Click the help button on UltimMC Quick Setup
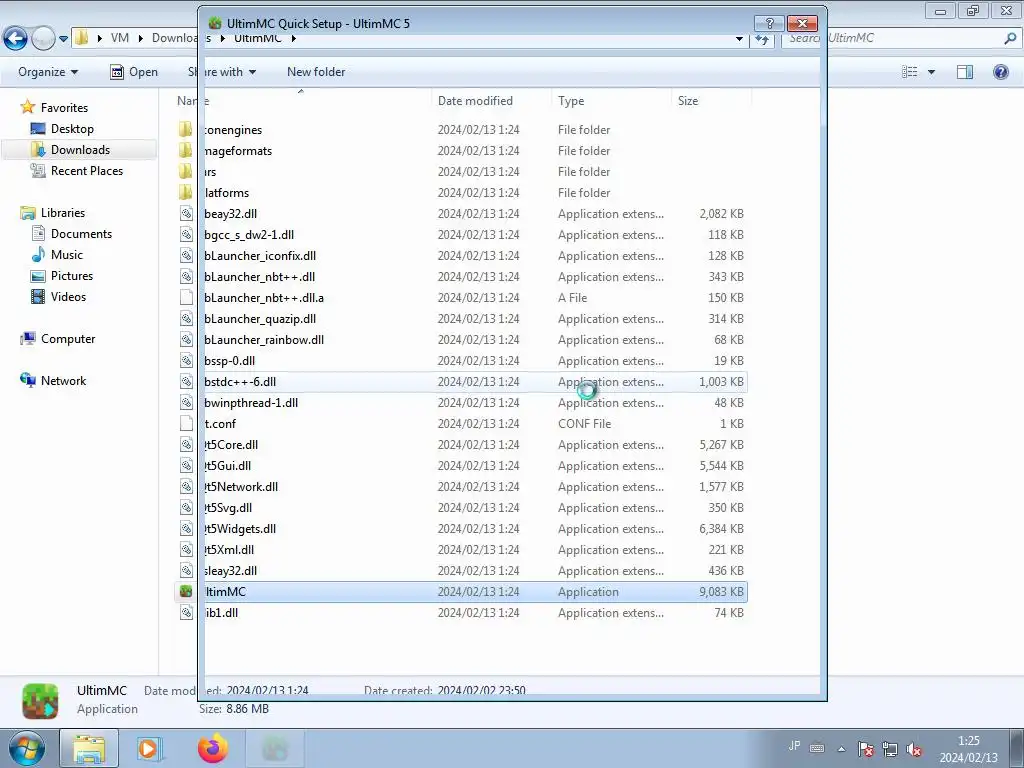Image resolution: width=1024 pixels, height=768 pixels. coord(769,24)
